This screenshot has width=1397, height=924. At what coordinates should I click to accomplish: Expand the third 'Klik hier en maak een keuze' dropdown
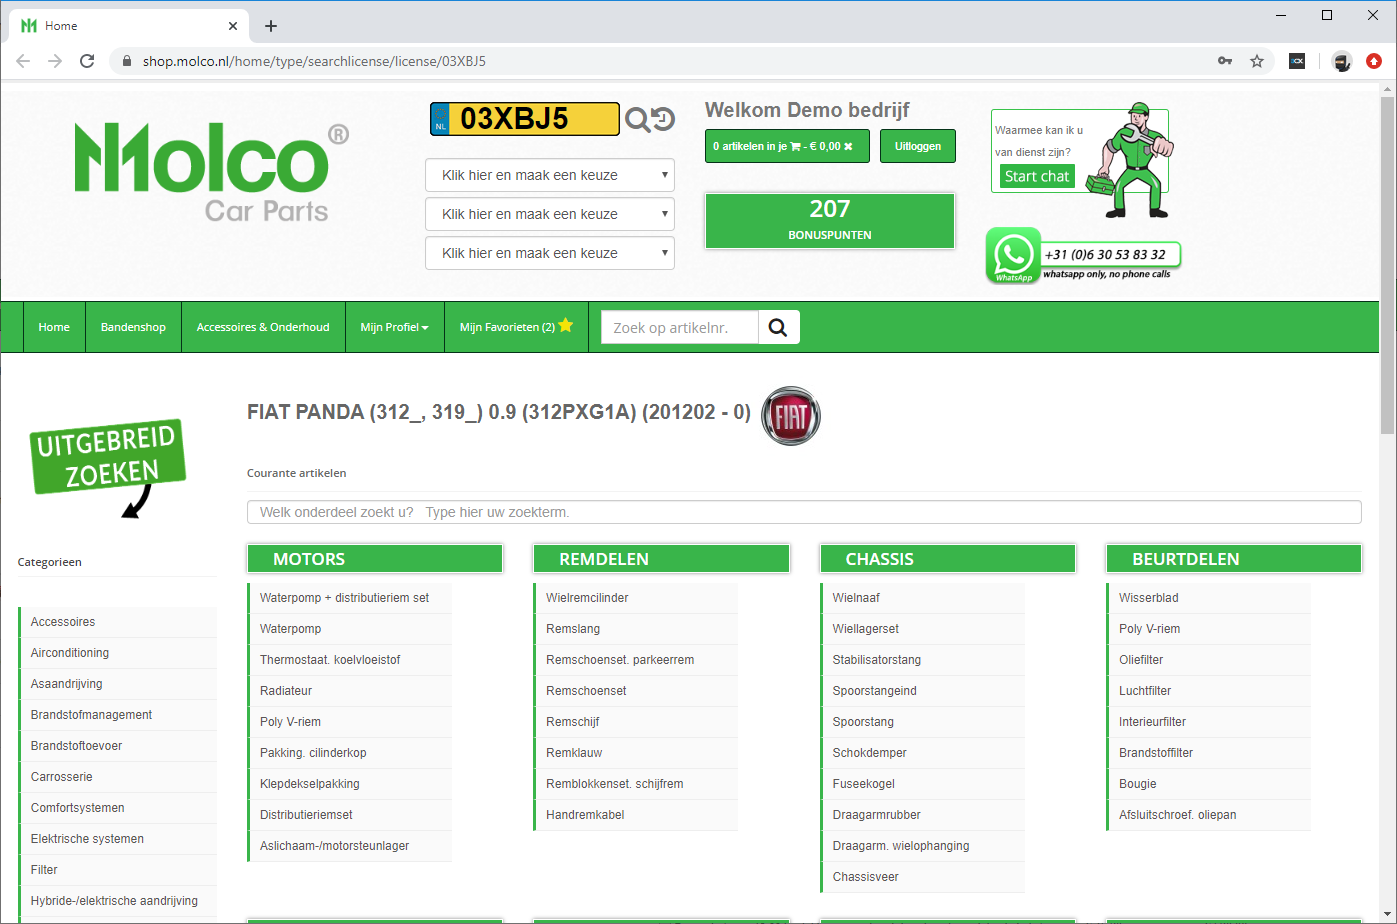click(550, 253)
